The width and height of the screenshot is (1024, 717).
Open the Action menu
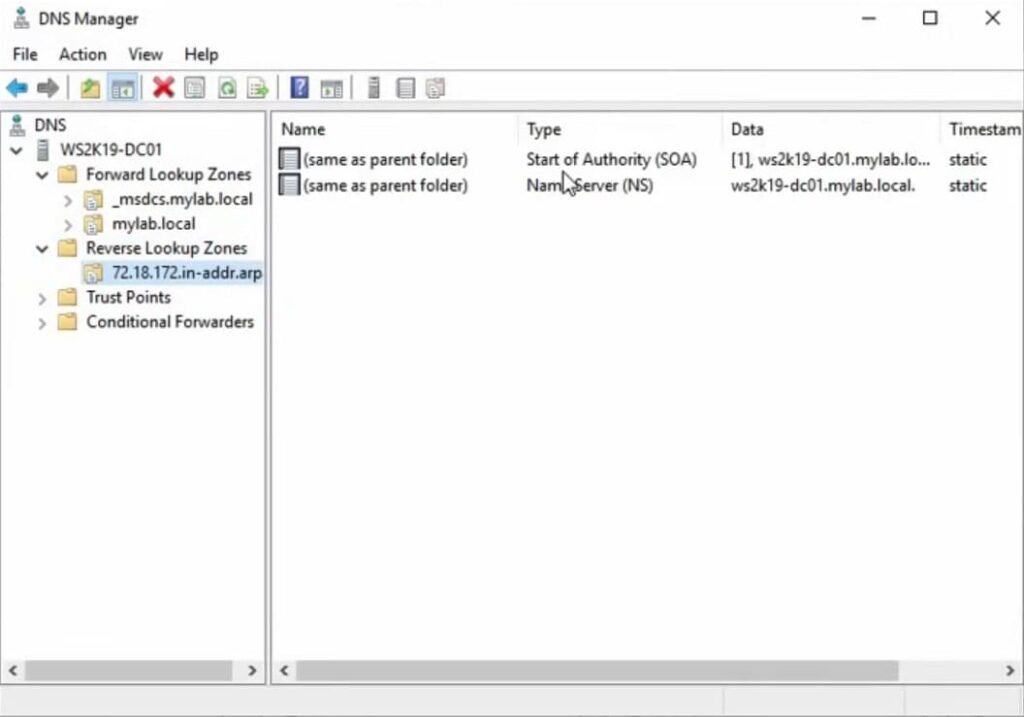pyautogui.click(x=82, y=54)
